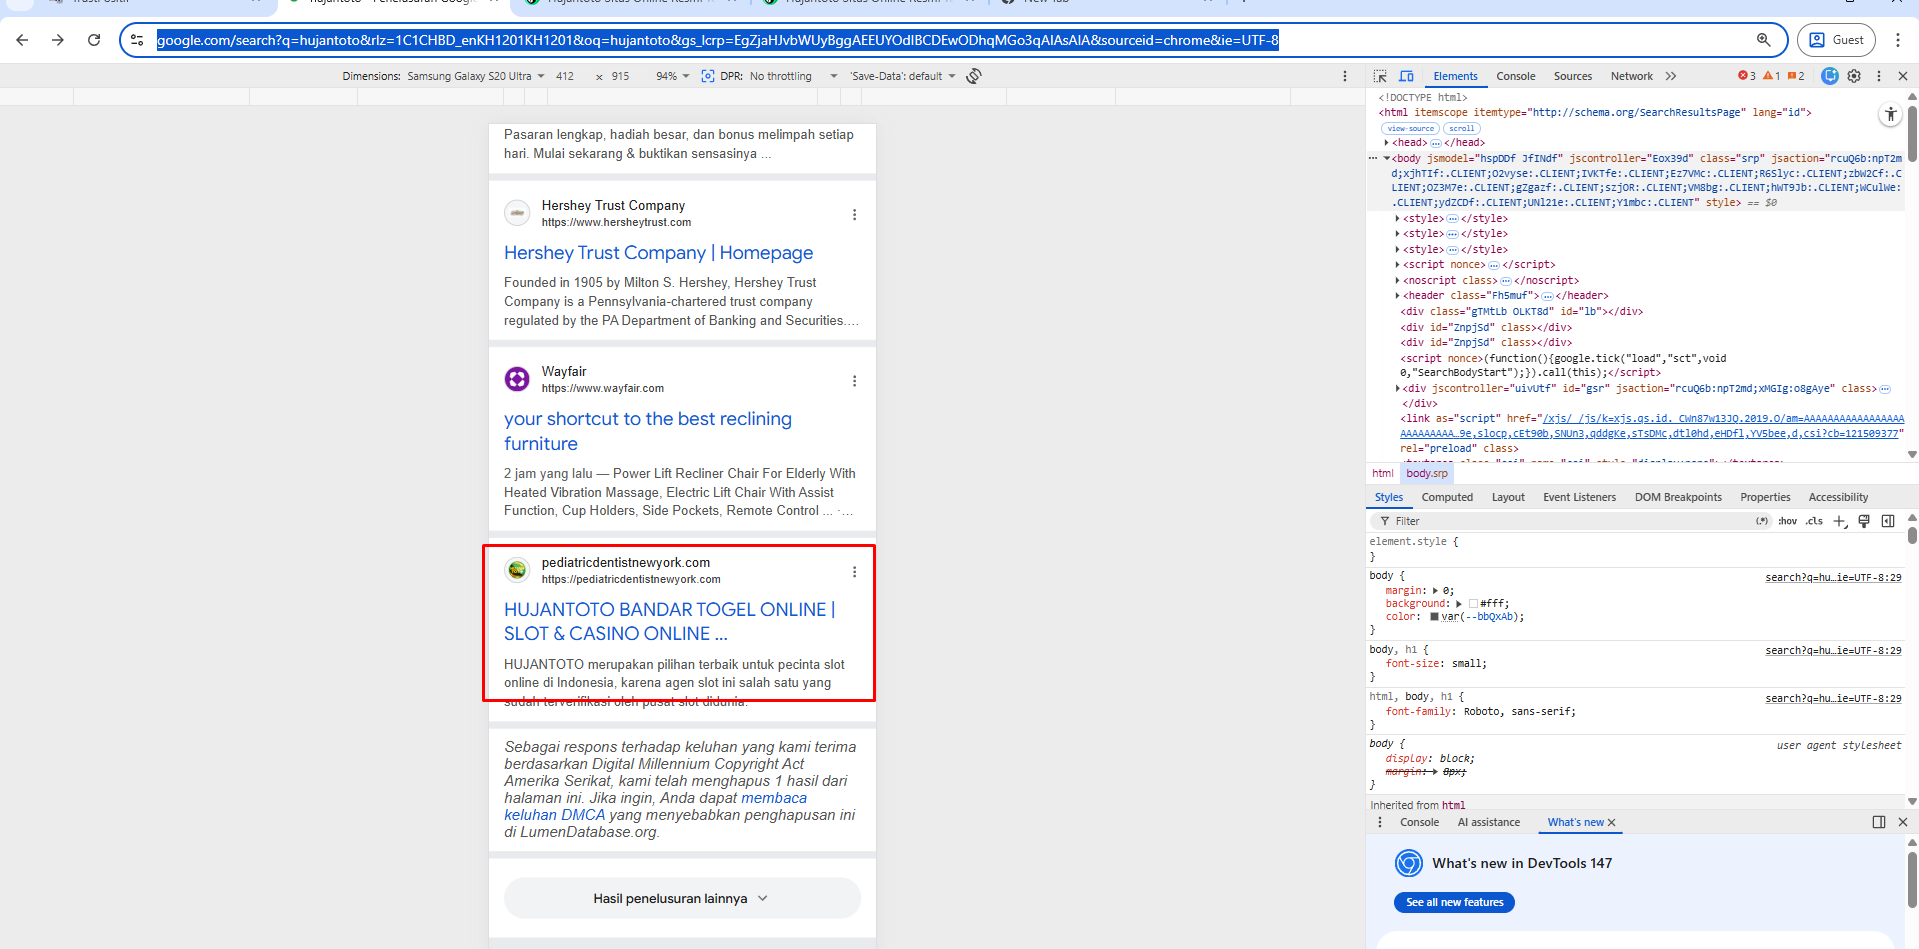Open the AI assistance icon in DevTools toolbar
1919x949 pixels.
pos(1829,76)
